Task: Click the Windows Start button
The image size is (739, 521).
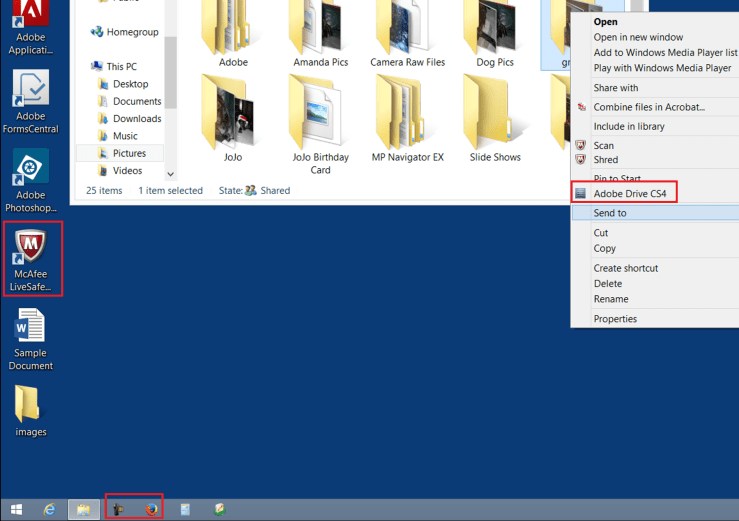Action: point(16,509)
